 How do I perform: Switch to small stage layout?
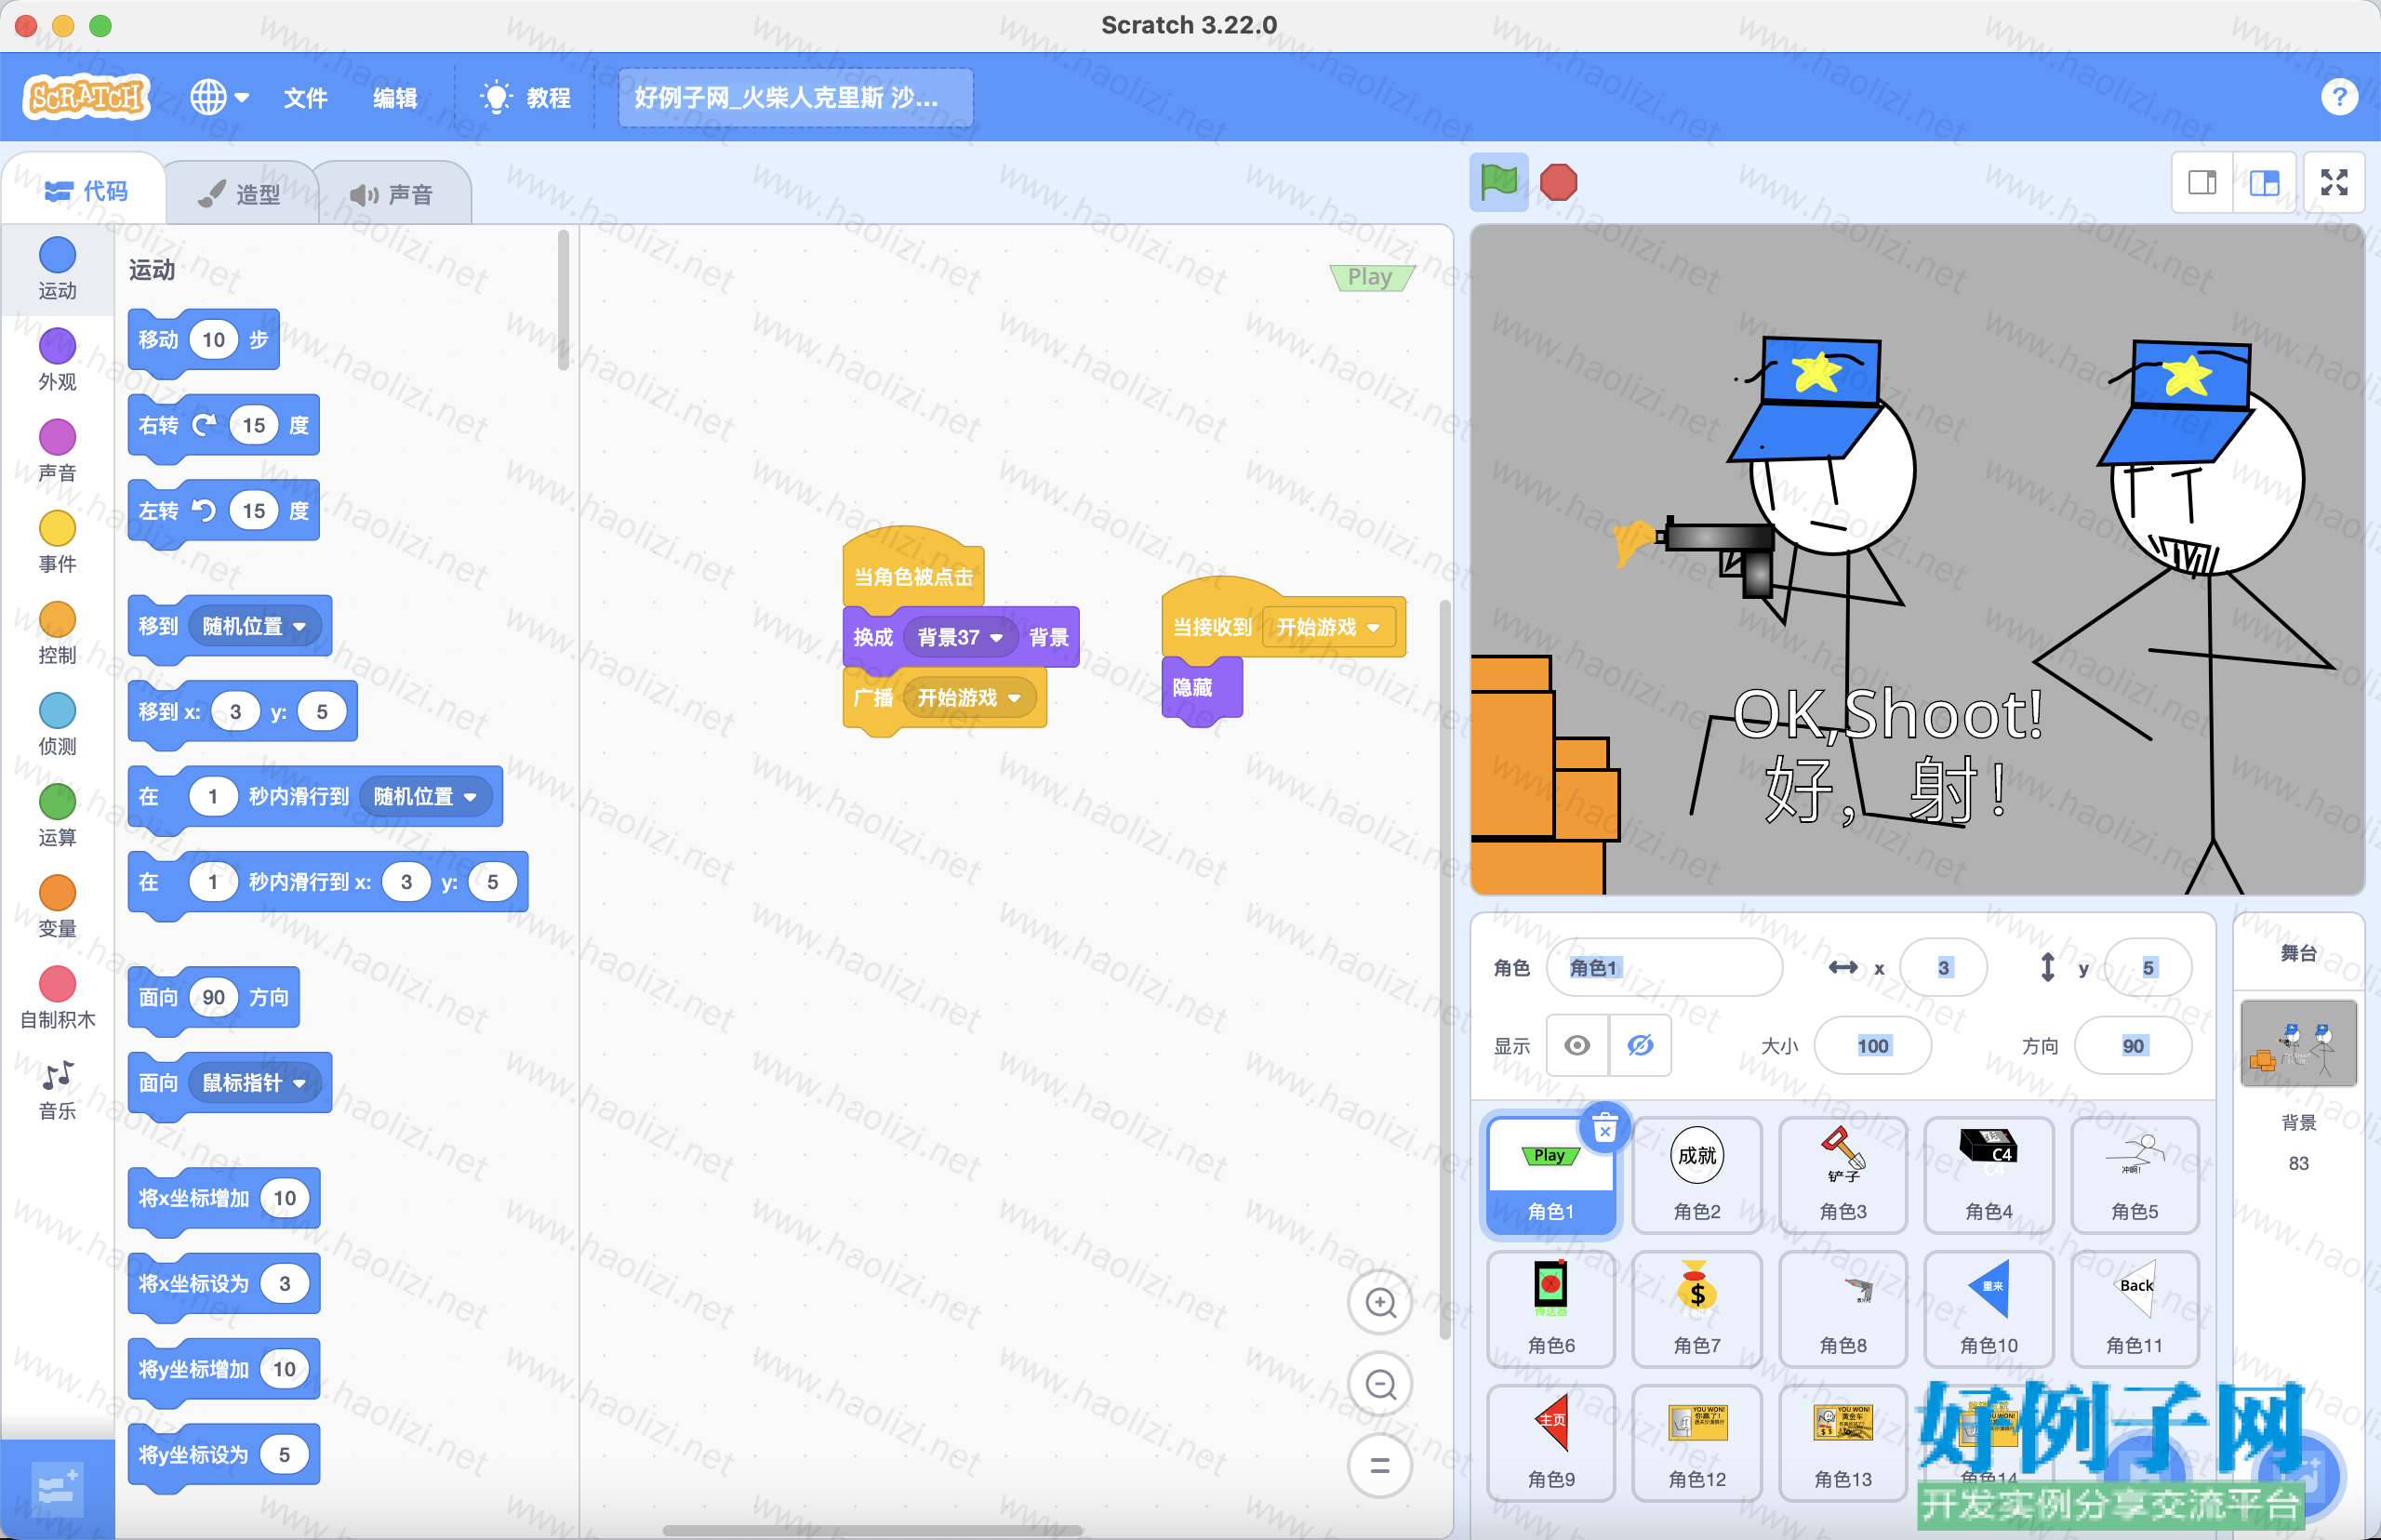[2202, 182]
